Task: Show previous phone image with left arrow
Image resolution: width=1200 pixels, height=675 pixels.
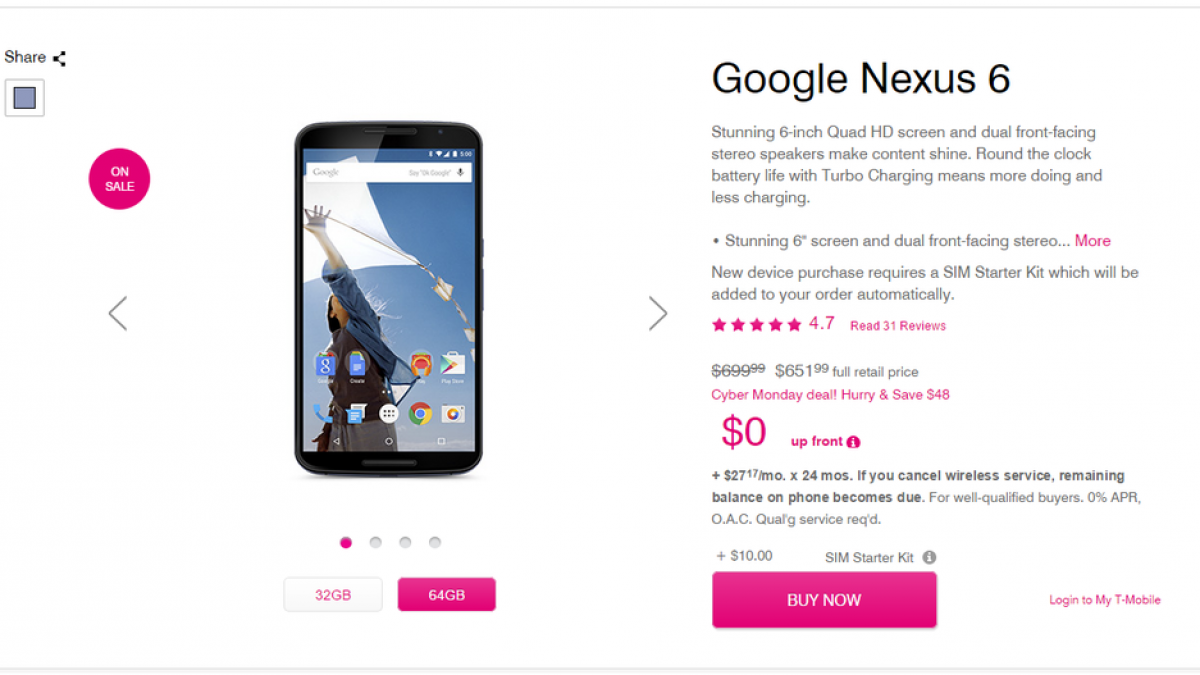Action: tap(118, 313)
